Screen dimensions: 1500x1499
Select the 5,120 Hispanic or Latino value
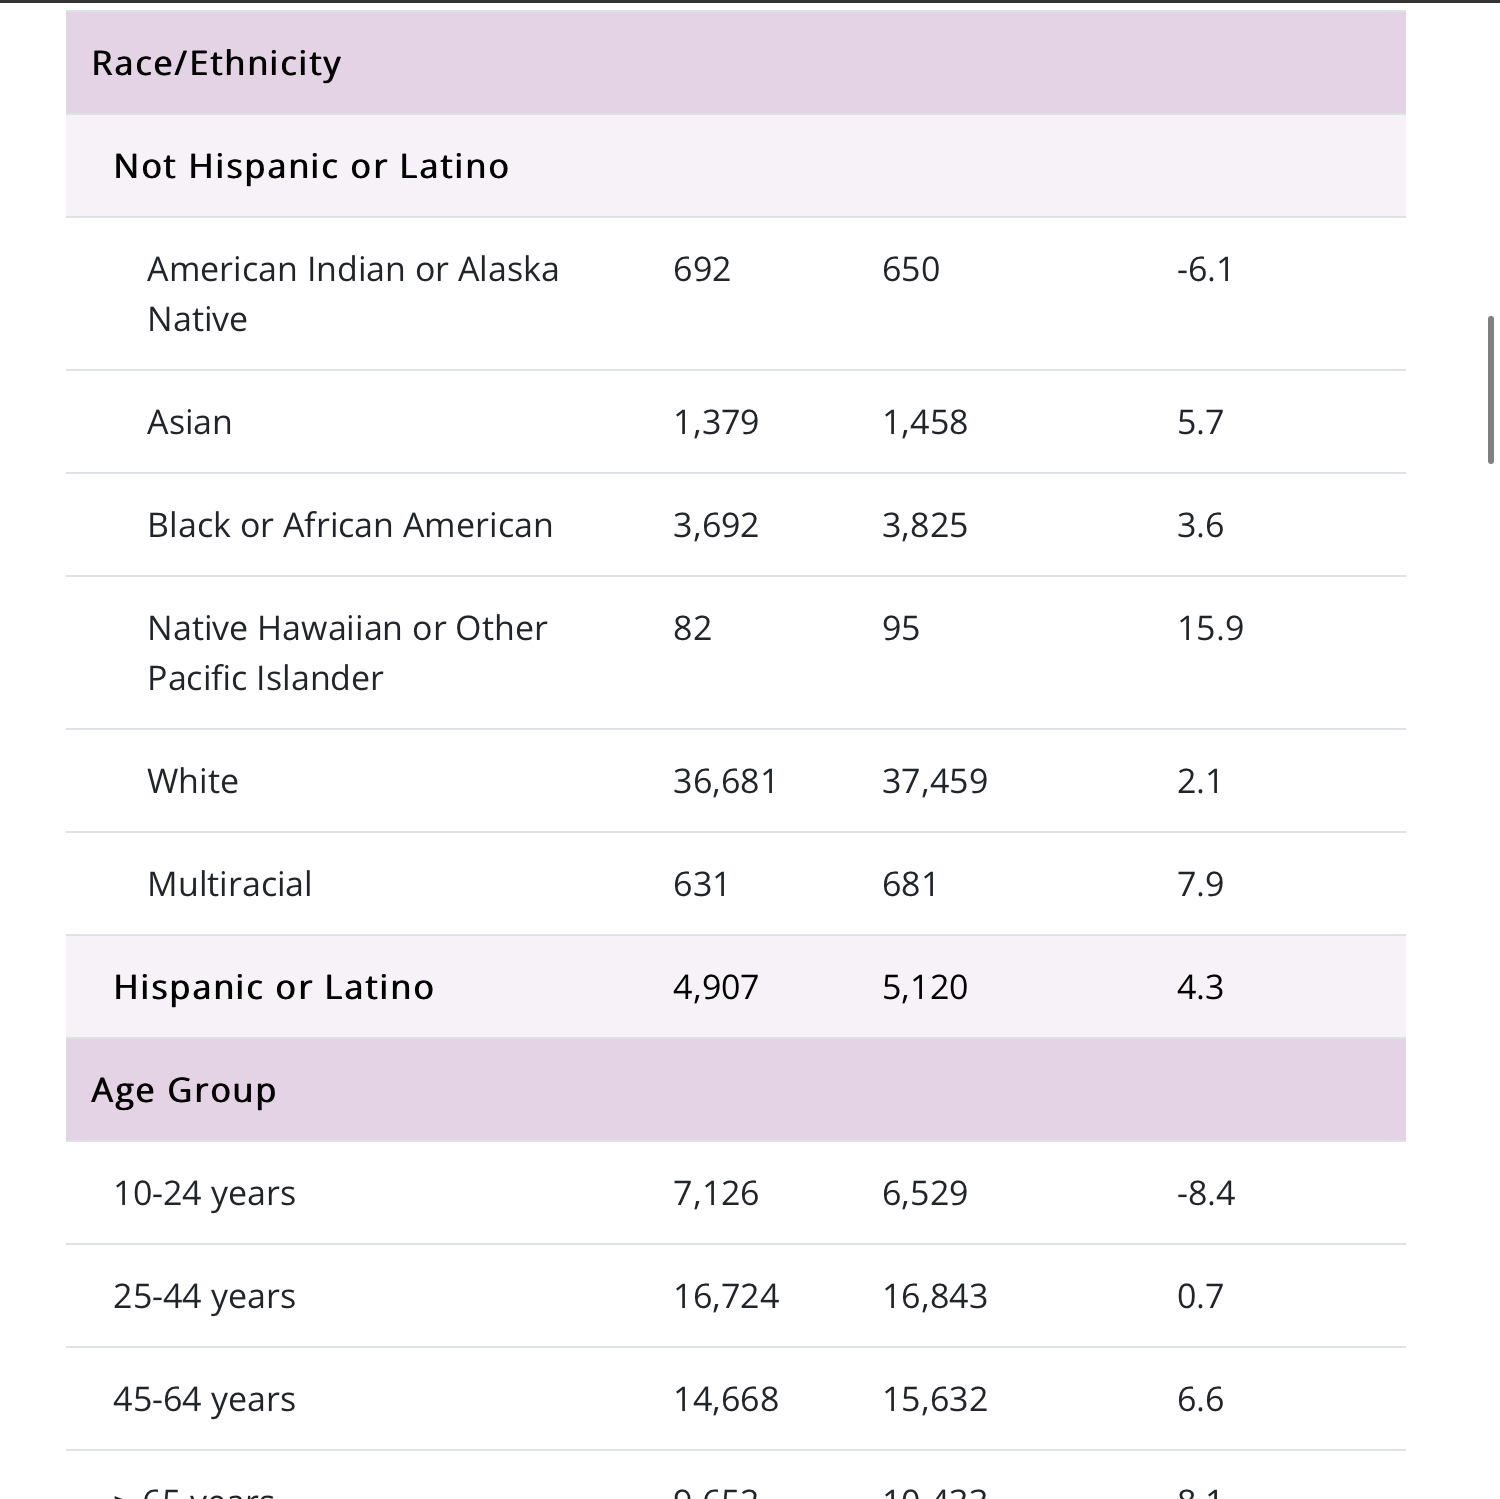point(925,987)
